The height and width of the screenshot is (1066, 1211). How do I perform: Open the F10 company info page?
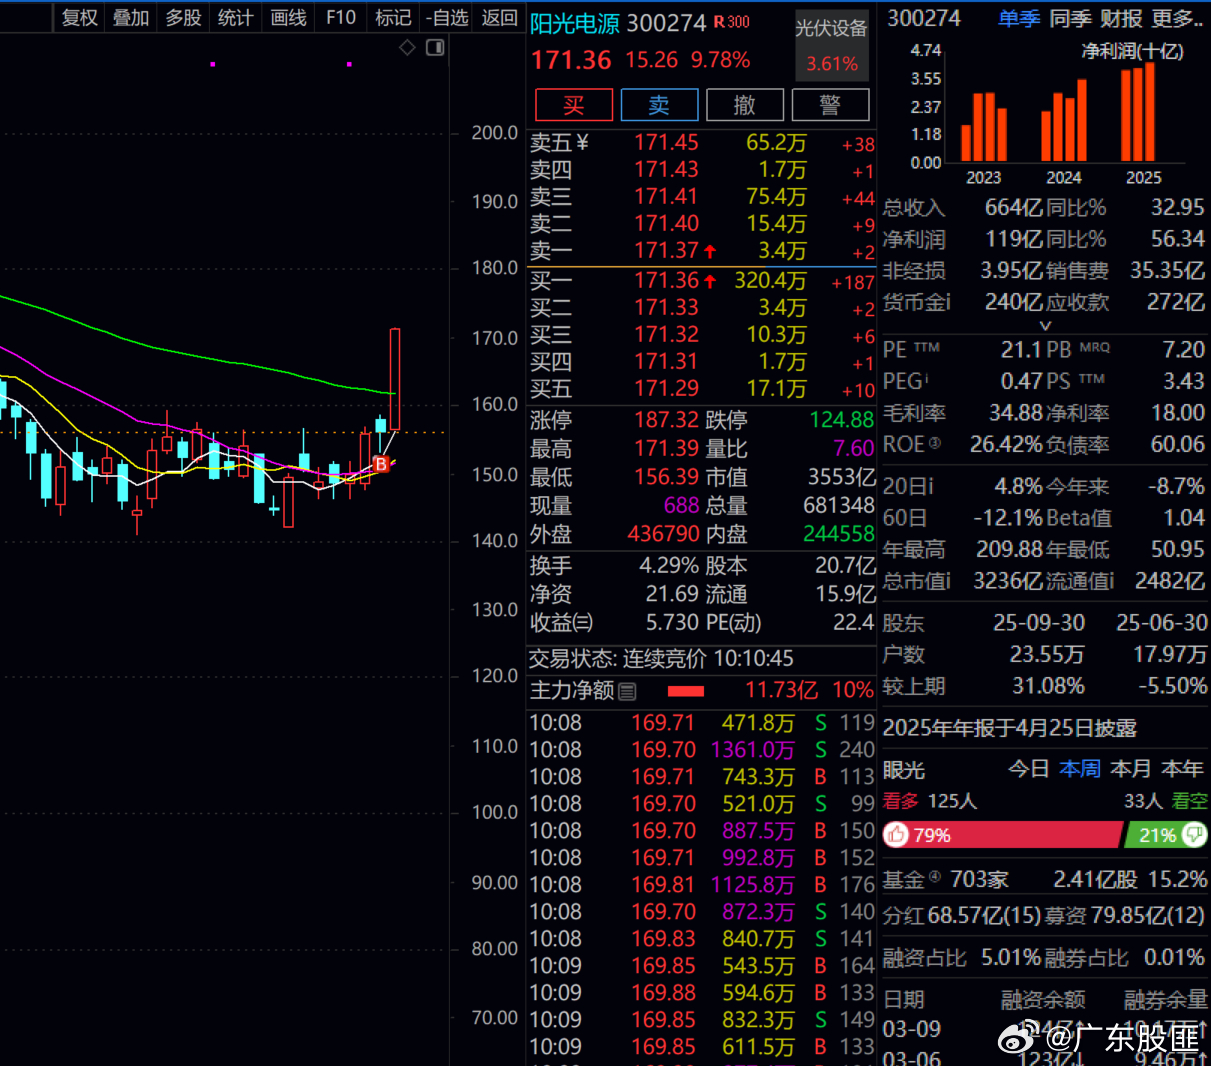click(x=341, y=18)
